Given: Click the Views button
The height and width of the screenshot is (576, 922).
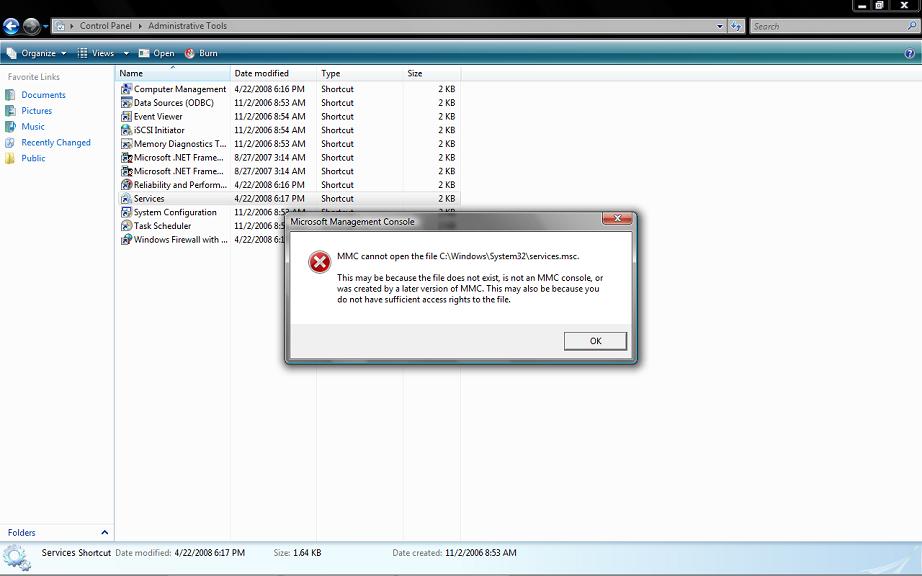Looking at the screenshot, I should 96,53.
